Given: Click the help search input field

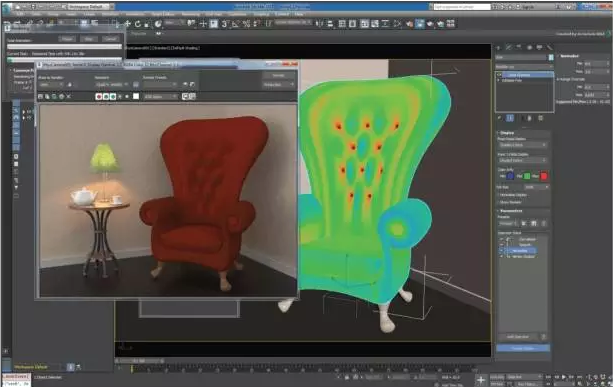Looking at the screenshot, I should [x=461, y=7].
